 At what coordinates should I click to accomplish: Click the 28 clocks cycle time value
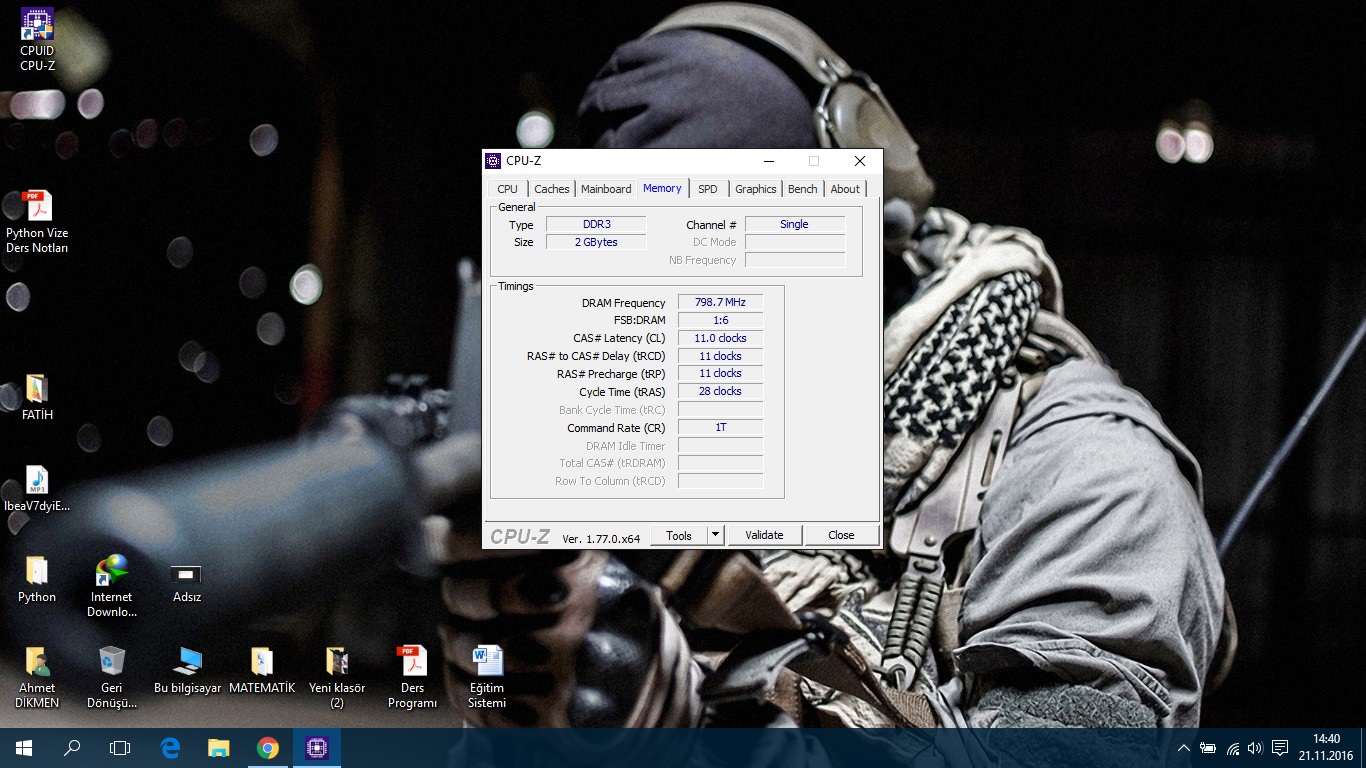click(x=720, y=391)
